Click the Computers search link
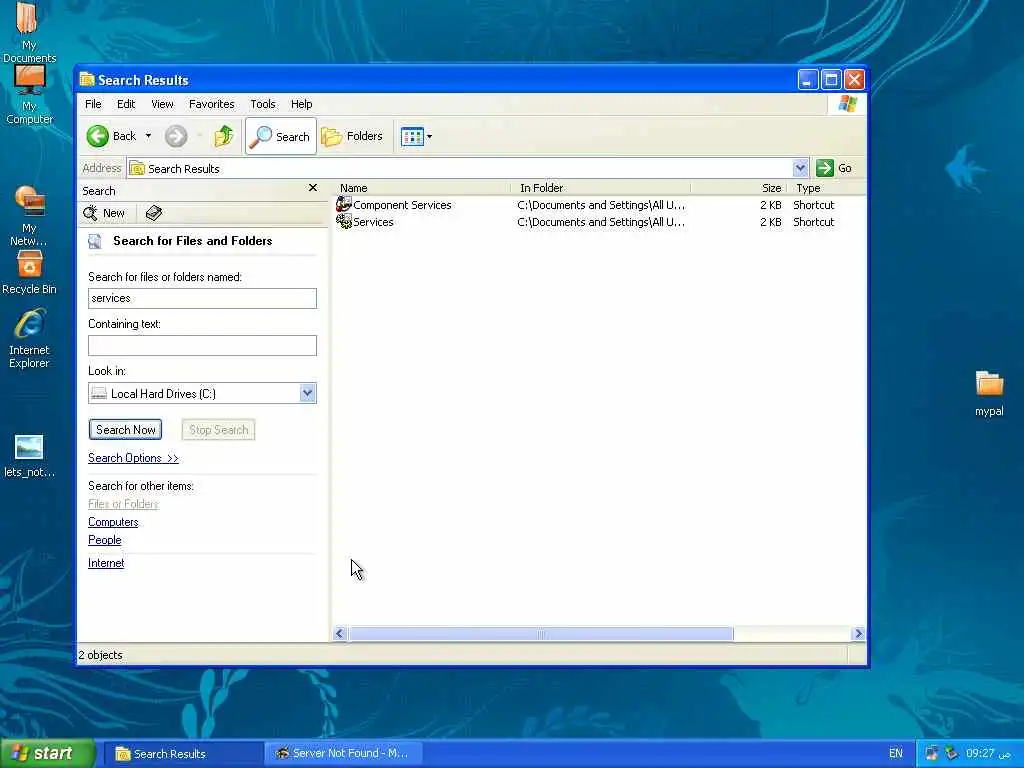The image size is (1024, 768). point(113,522)
